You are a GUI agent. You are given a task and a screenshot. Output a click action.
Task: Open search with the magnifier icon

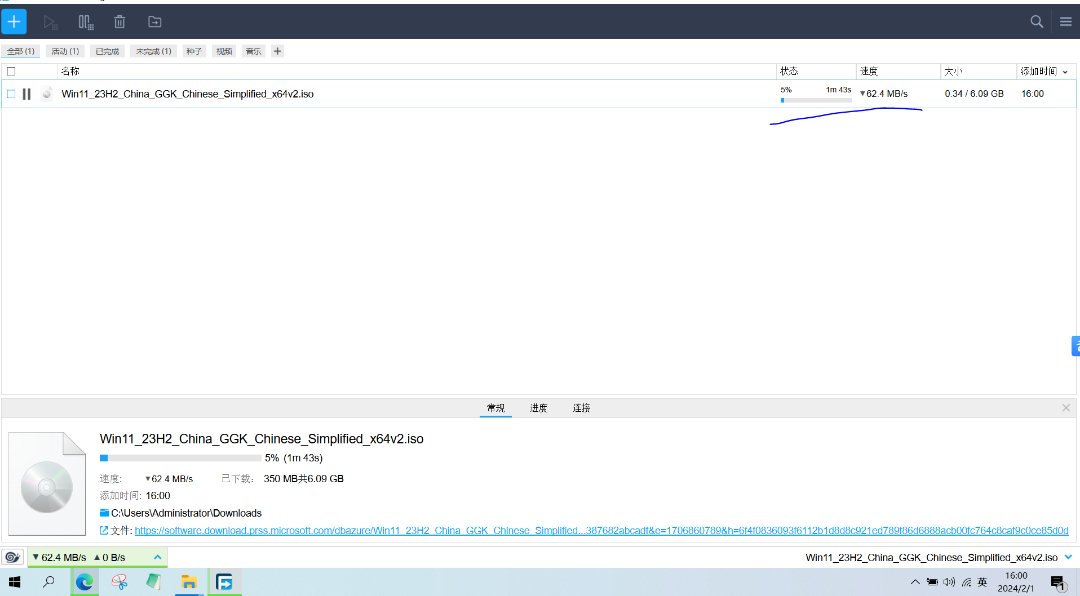pos(1037,21)
